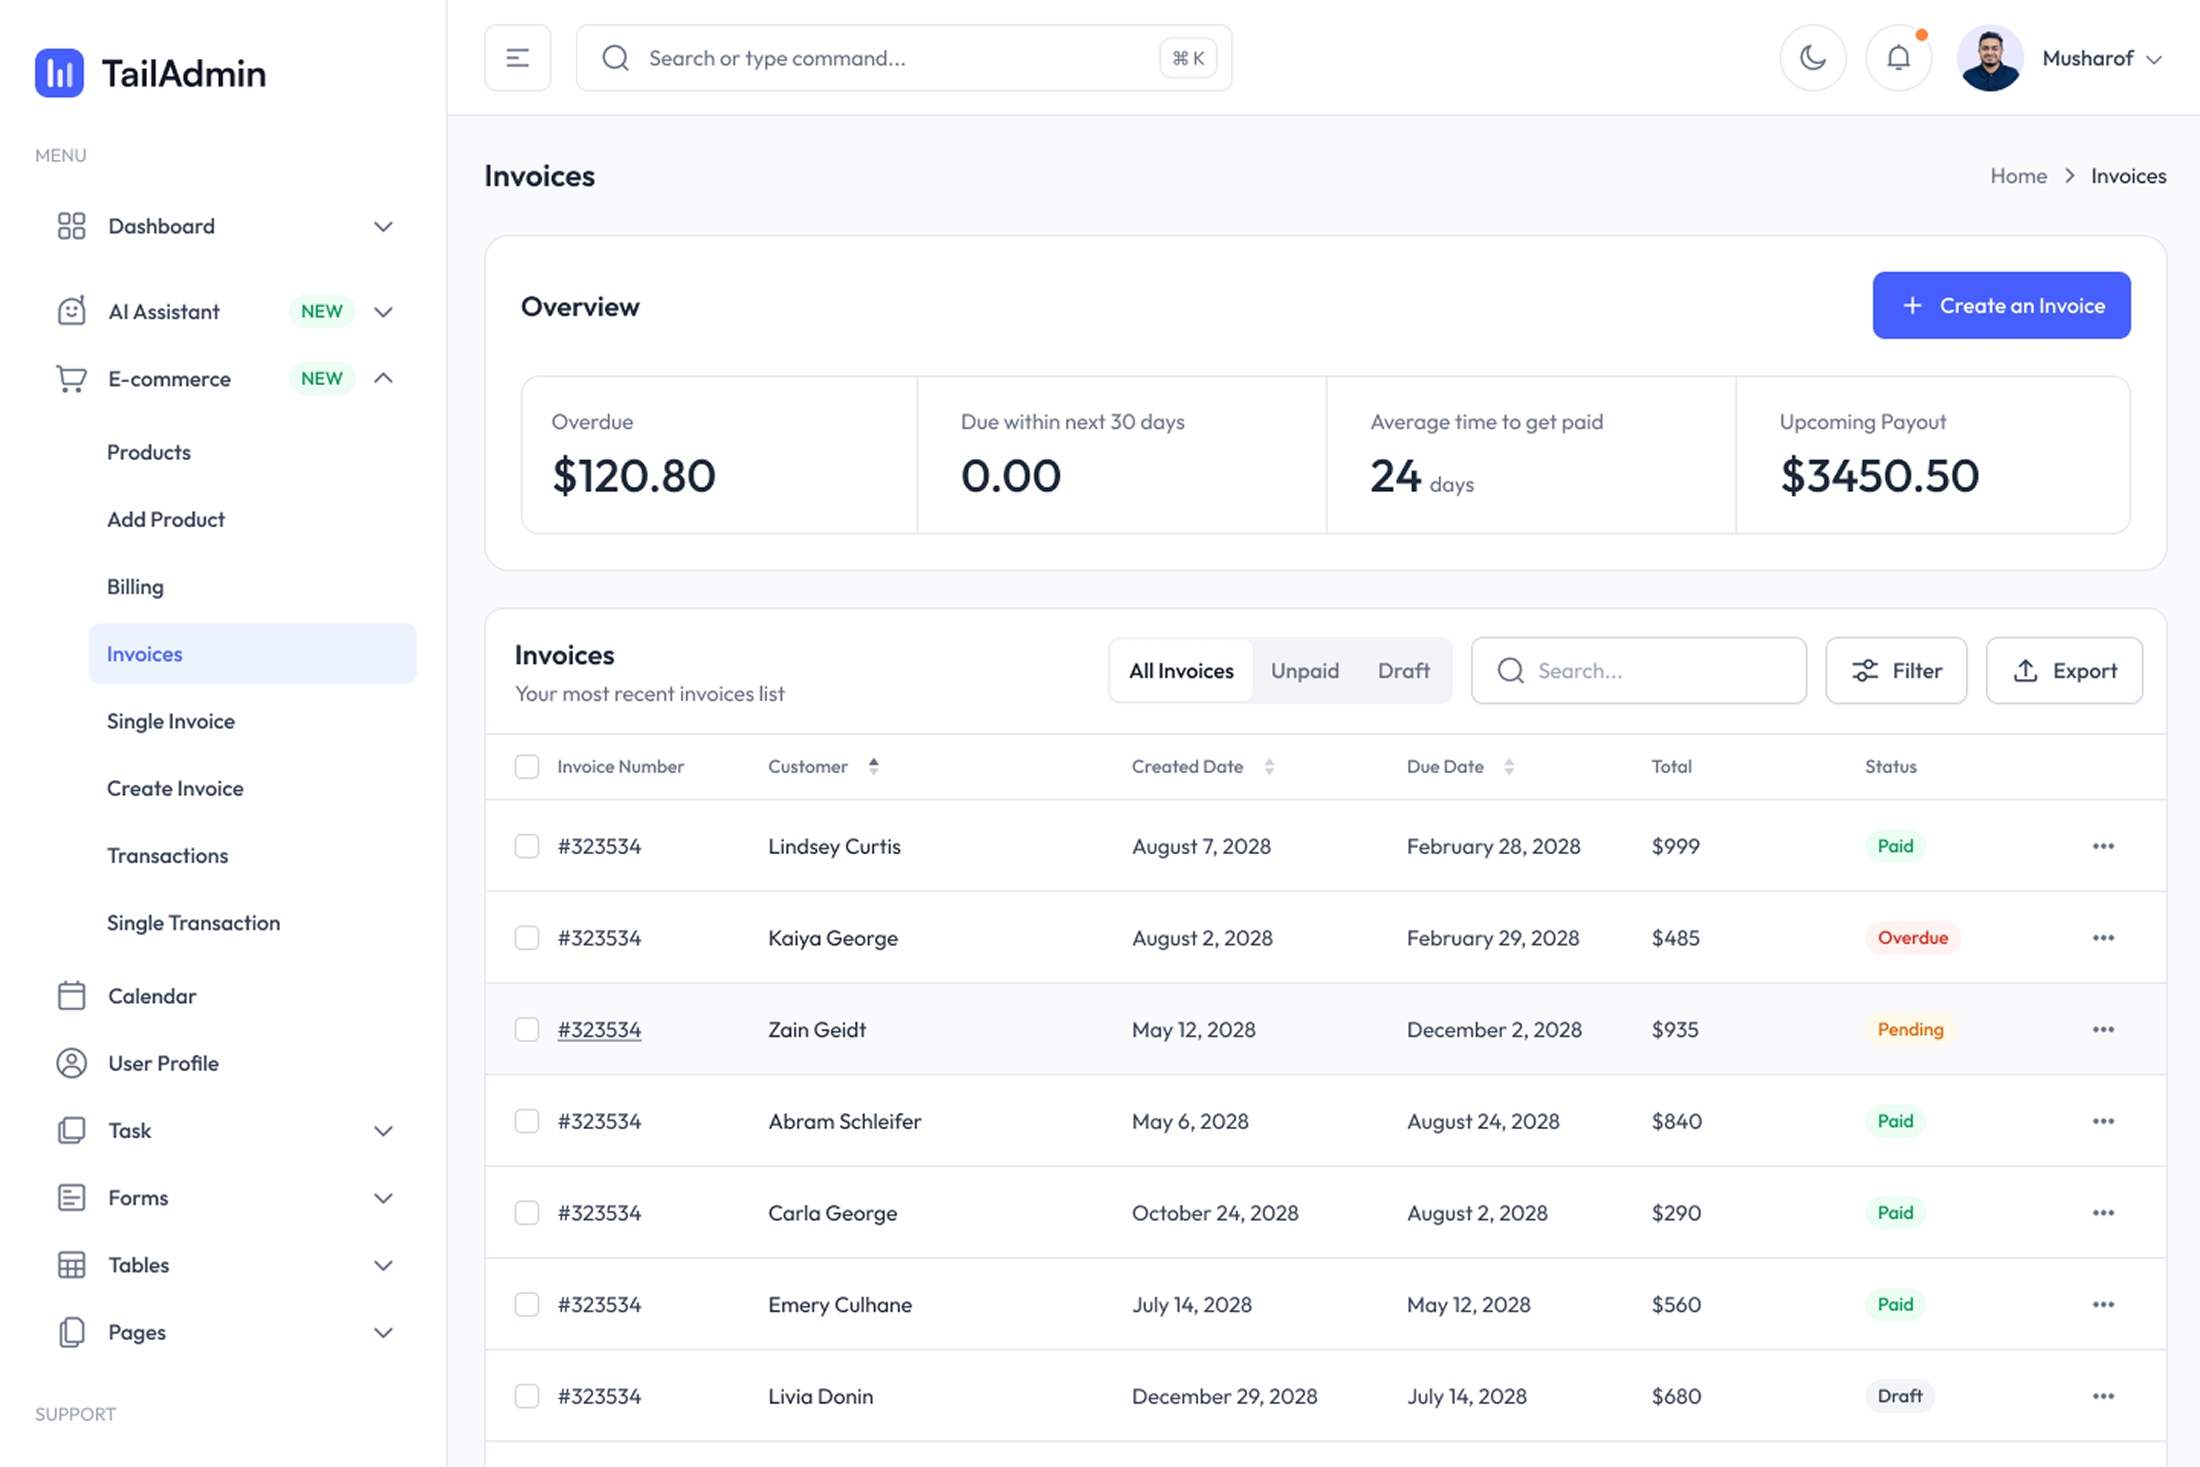Open row actions for Carla George invoice
Image resolution: width=2200 pixels, height=1467 pixels.
pos(2103,1213)
